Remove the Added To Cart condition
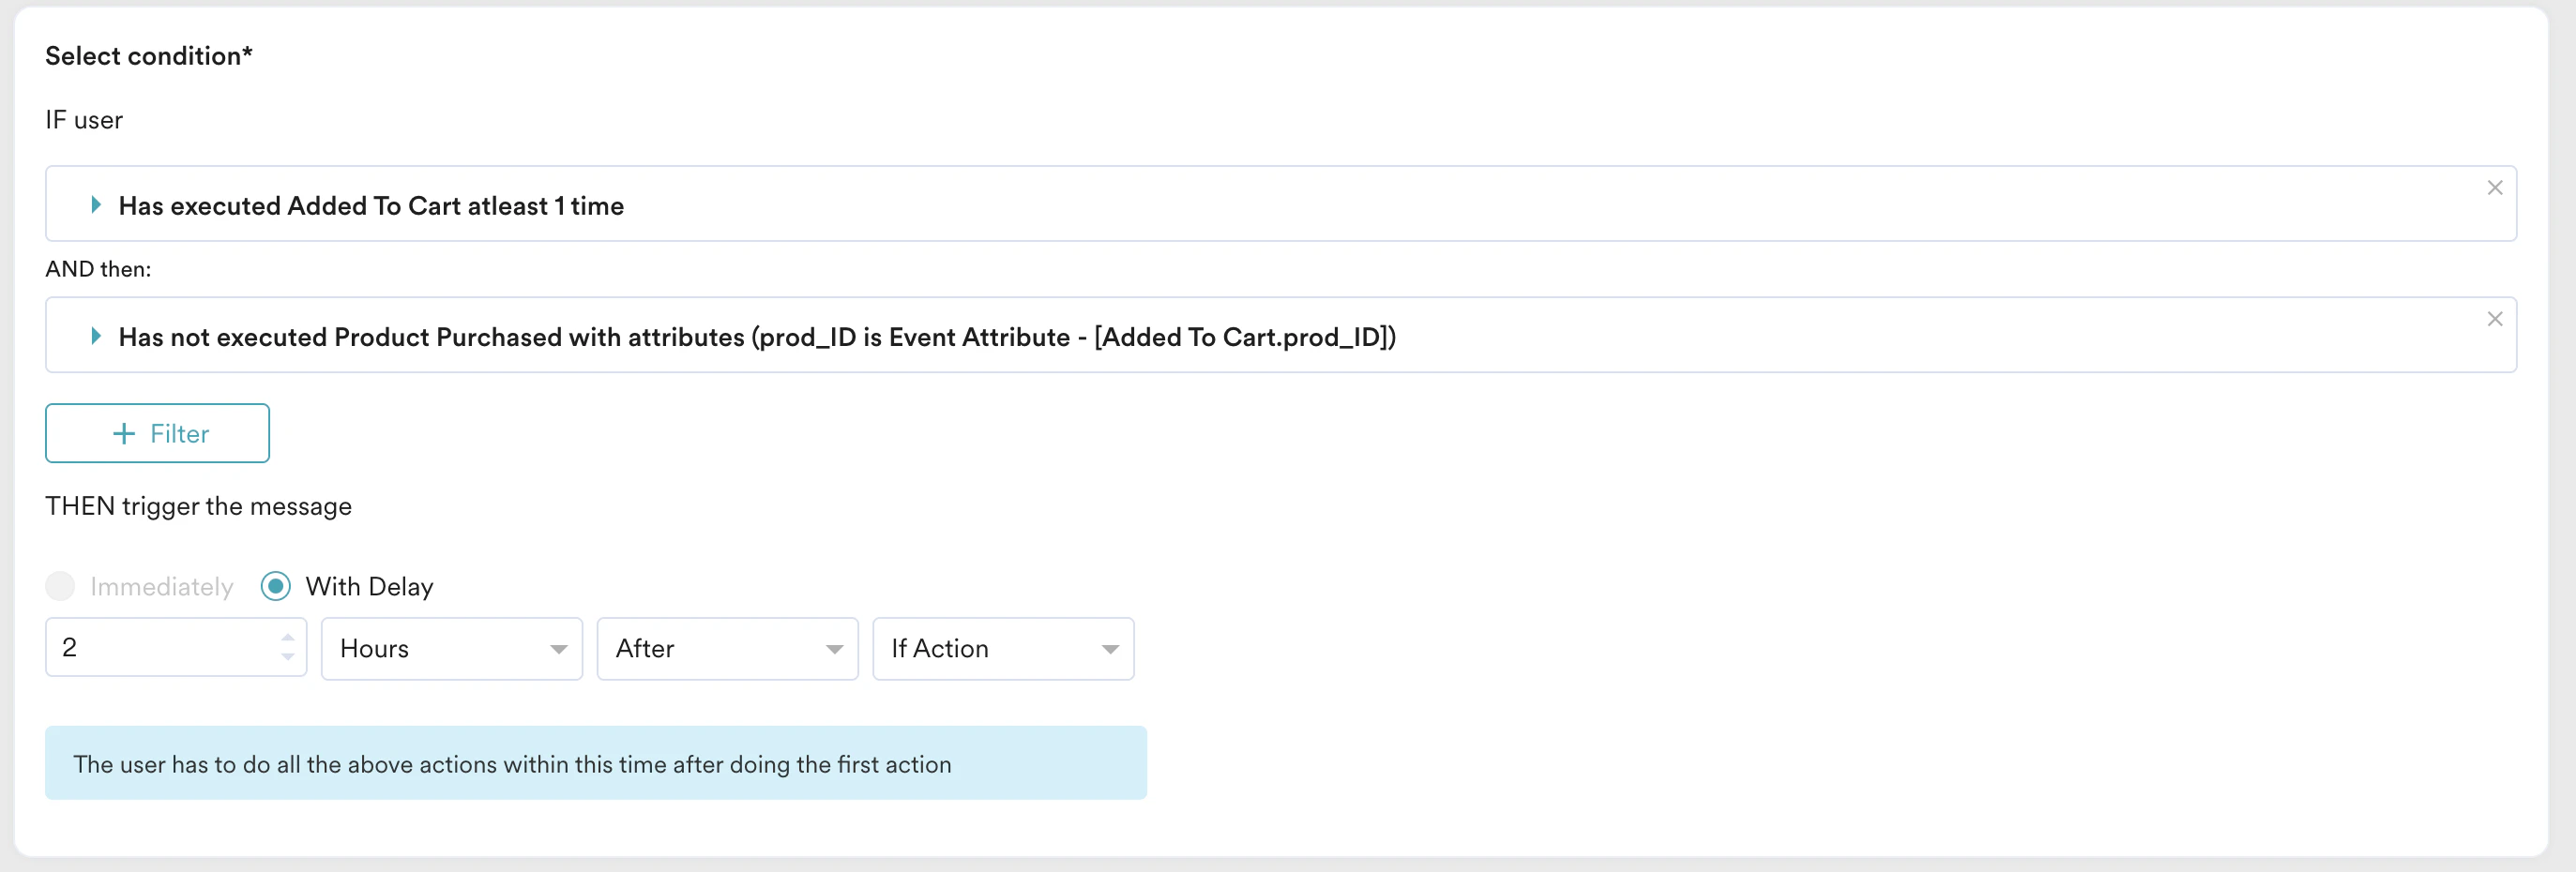This screenshot has width=2576, height=872. pyautogui.click(x=2494, y=188)
